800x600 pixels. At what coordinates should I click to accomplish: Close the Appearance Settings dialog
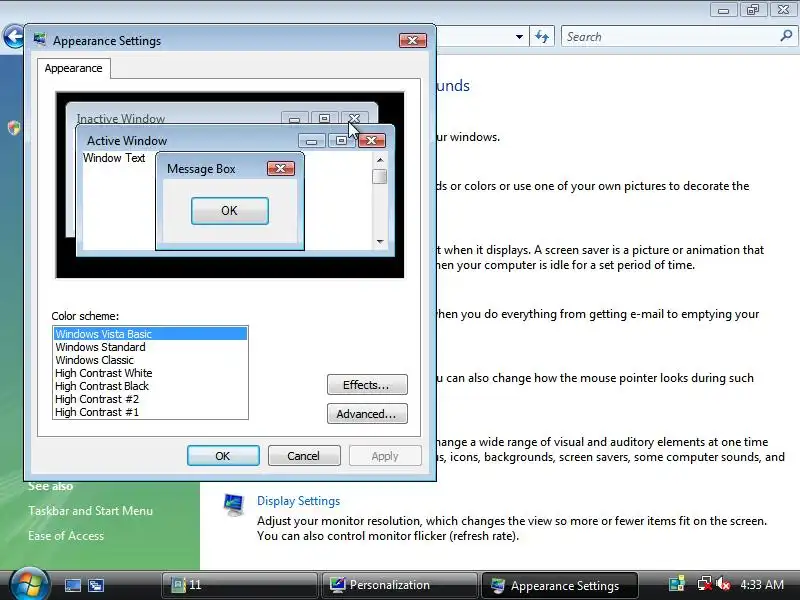(413, 41)
